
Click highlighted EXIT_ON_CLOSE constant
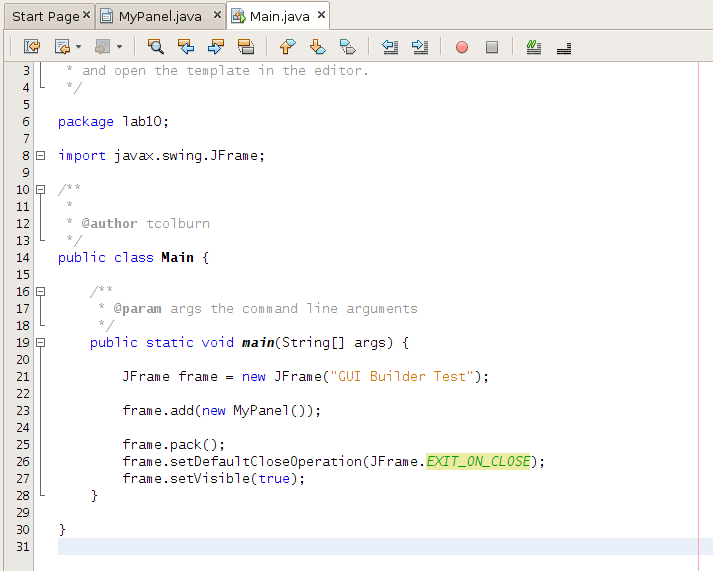tap(478, 461)
